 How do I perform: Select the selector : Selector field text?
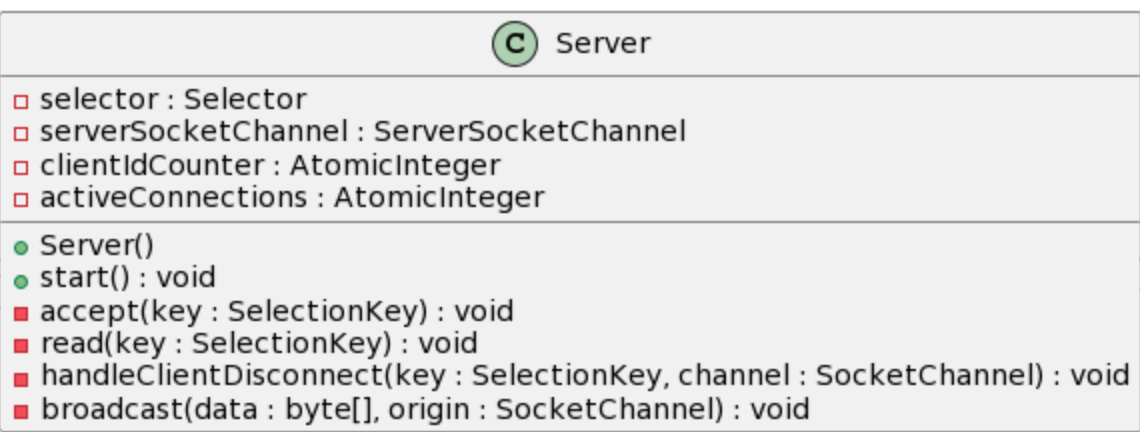click(x=172, y=100)
